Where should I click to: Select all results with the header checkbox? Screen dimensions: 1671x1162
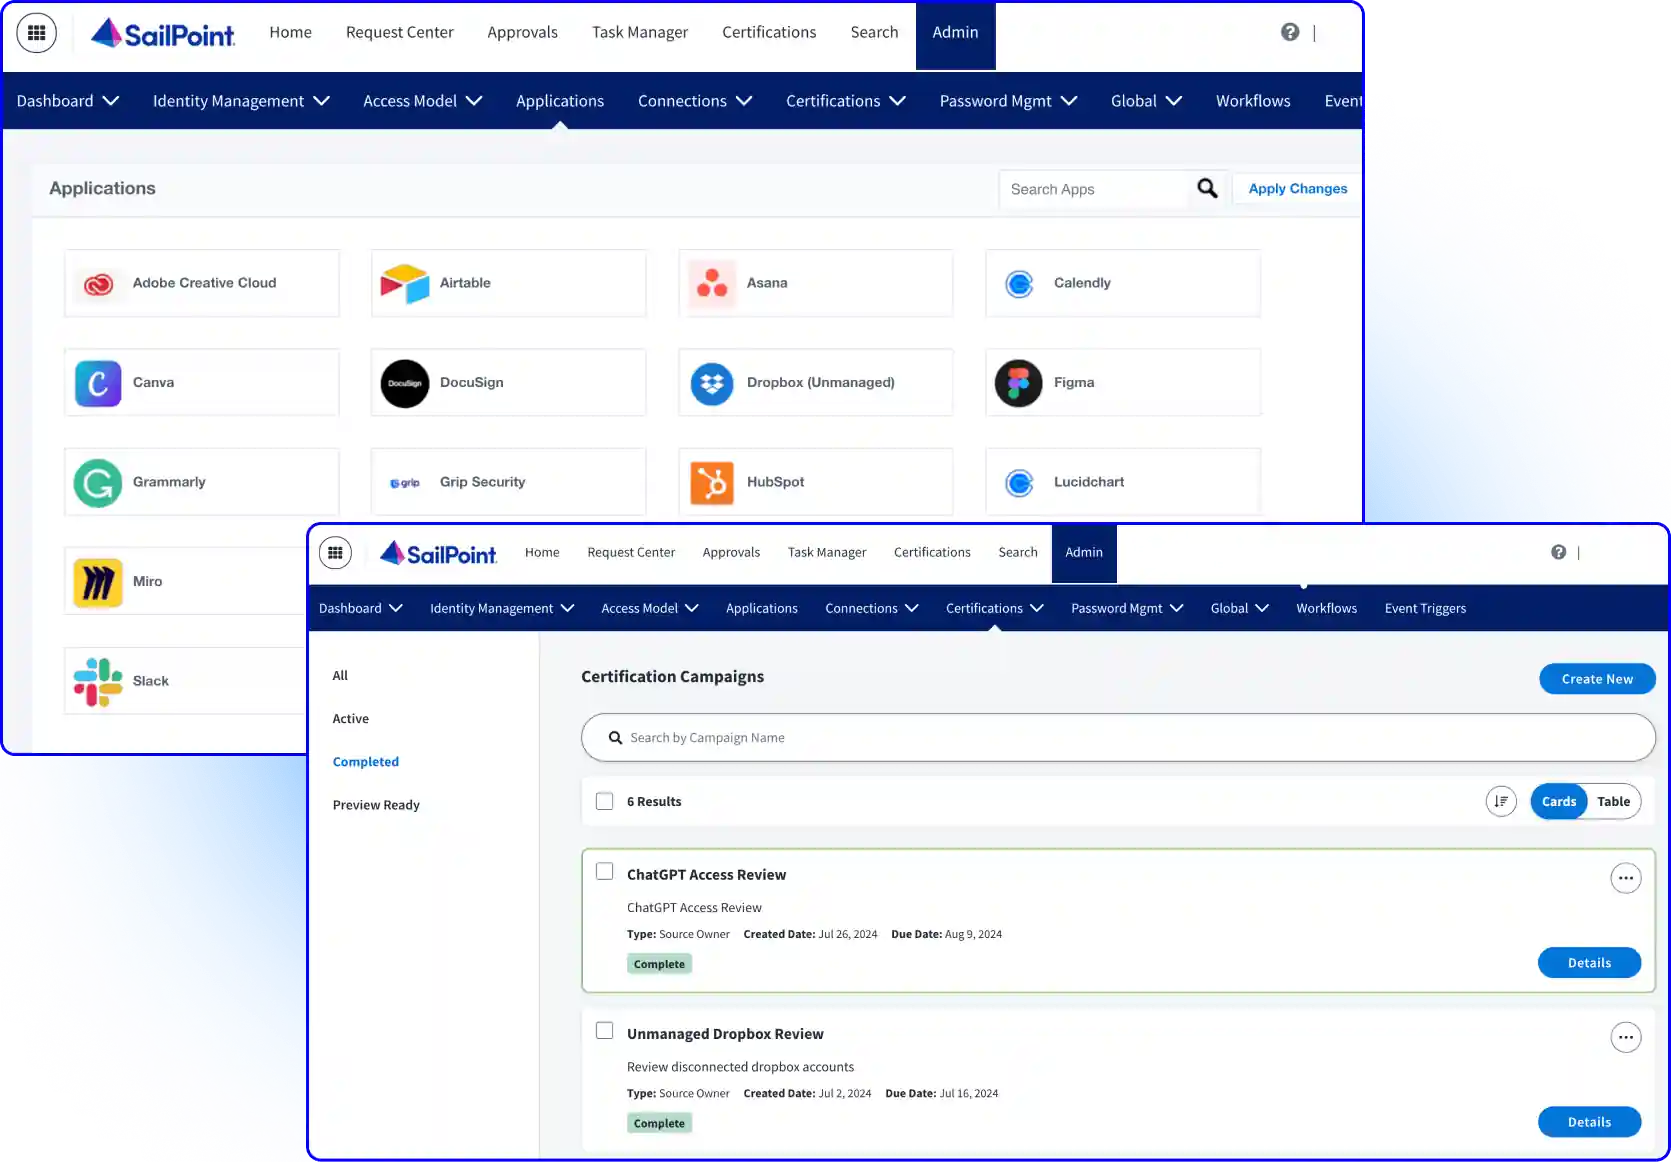[604, 800]
